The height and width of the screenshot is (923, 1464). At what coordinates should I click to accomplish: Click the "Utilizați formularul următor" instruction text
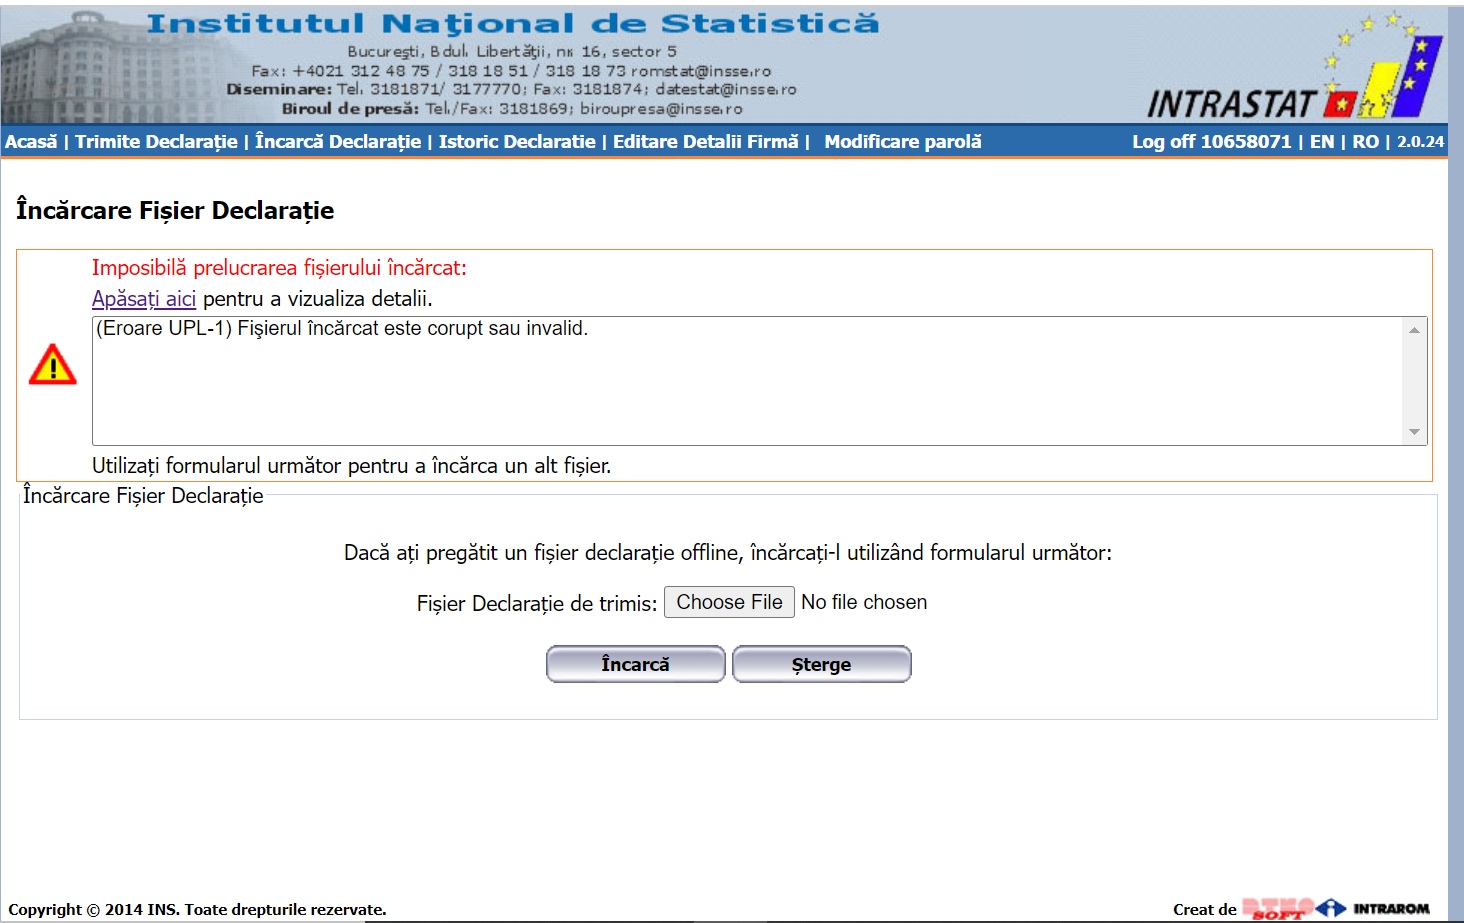click(x=351, y=465)
